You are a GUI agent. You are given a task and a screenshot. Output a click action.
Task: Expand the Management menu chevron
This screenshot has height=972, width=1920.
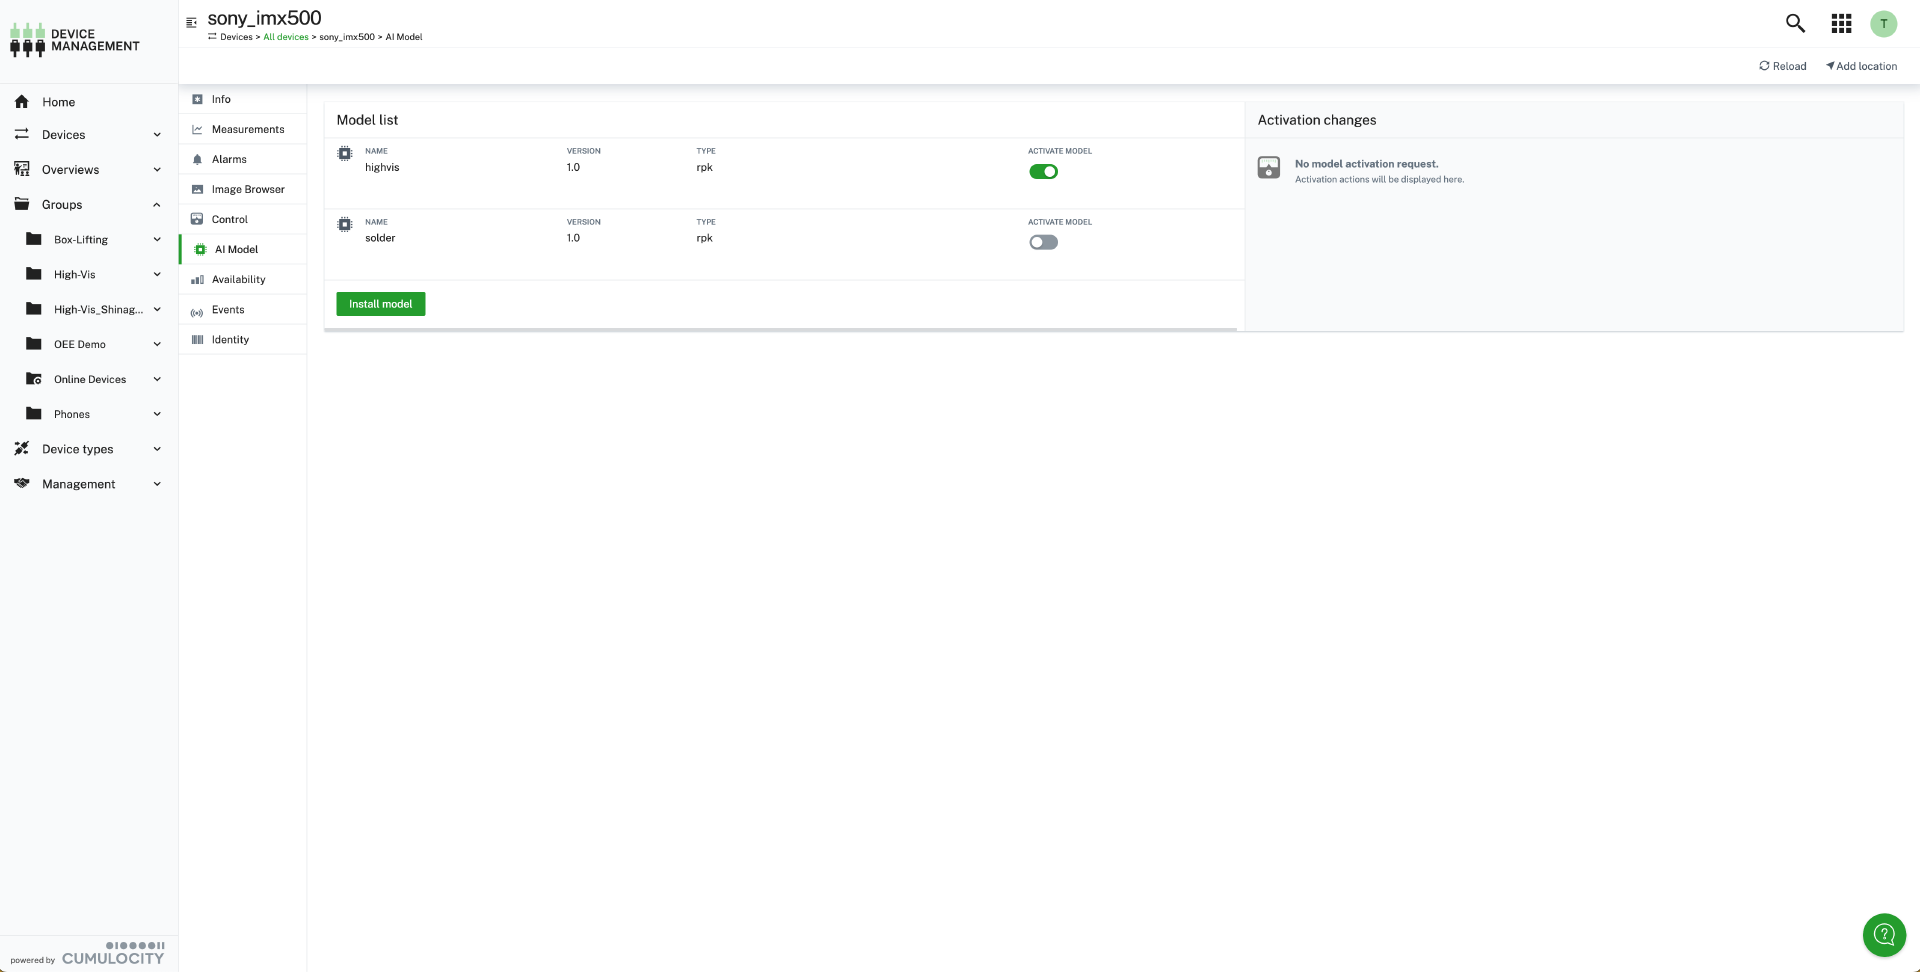[157, 484]
